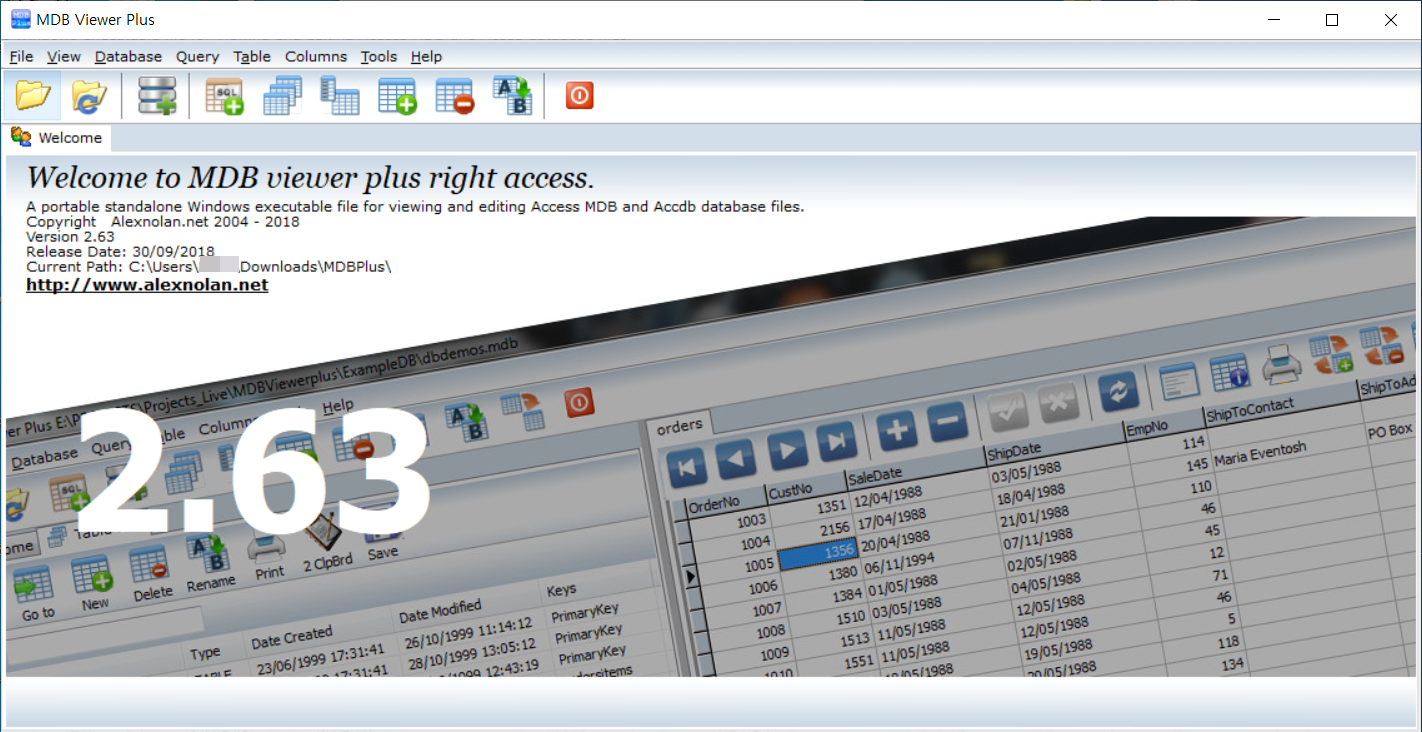Open the Columns menu
The height and width of the screenshot is (732, 1422).
[x=316, y=57]
